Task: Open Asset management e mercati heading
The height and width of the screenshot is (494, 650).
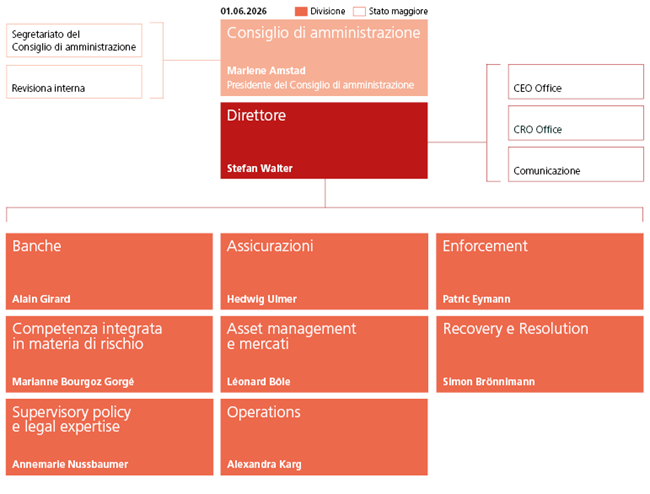Action: click(291, 336)
